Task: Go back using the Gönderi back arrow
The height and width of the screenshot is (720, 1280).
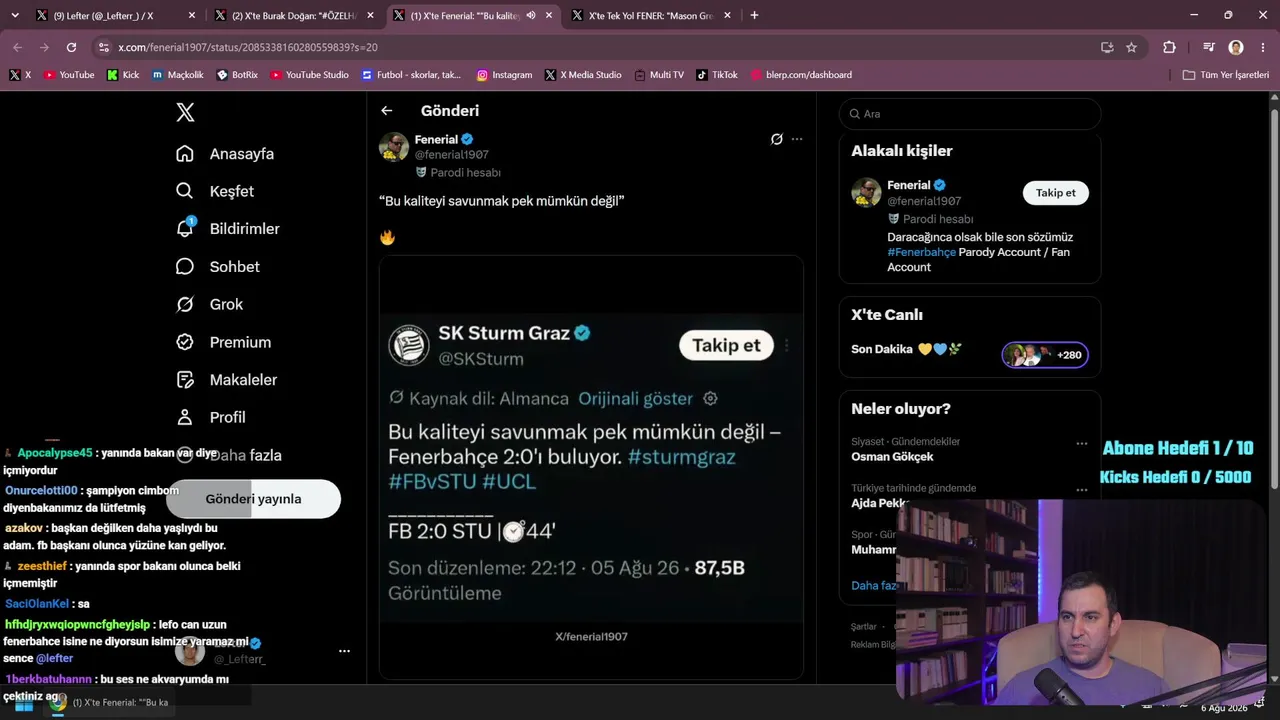Action: pos(387,111)
